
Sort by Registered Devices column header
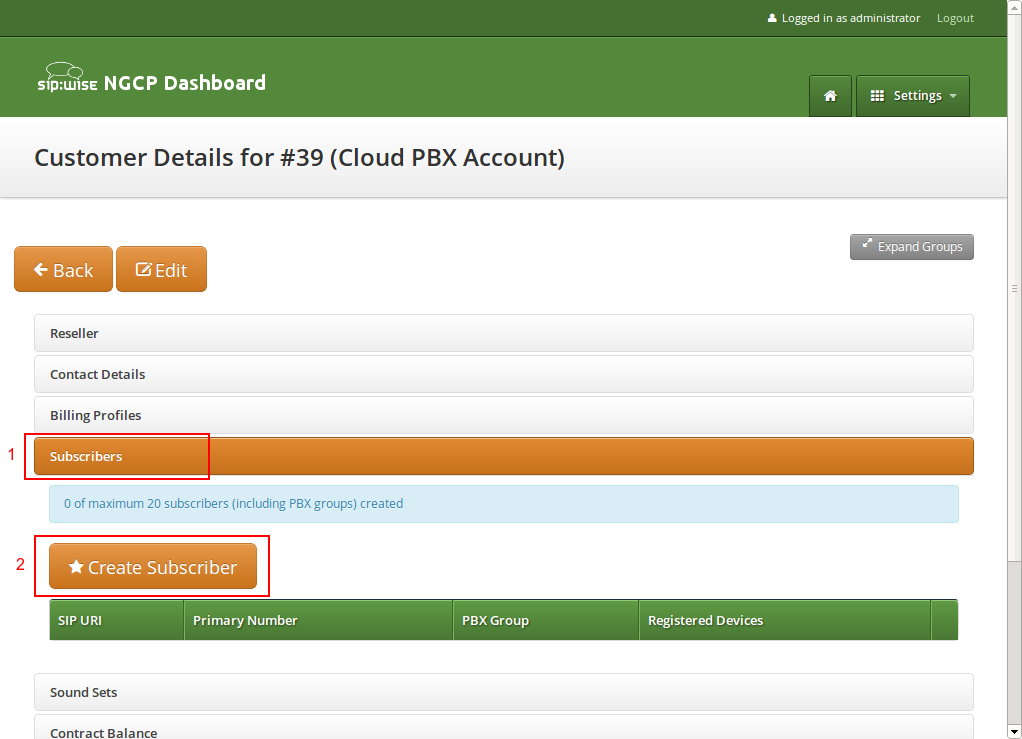click(x=784, y=620)
